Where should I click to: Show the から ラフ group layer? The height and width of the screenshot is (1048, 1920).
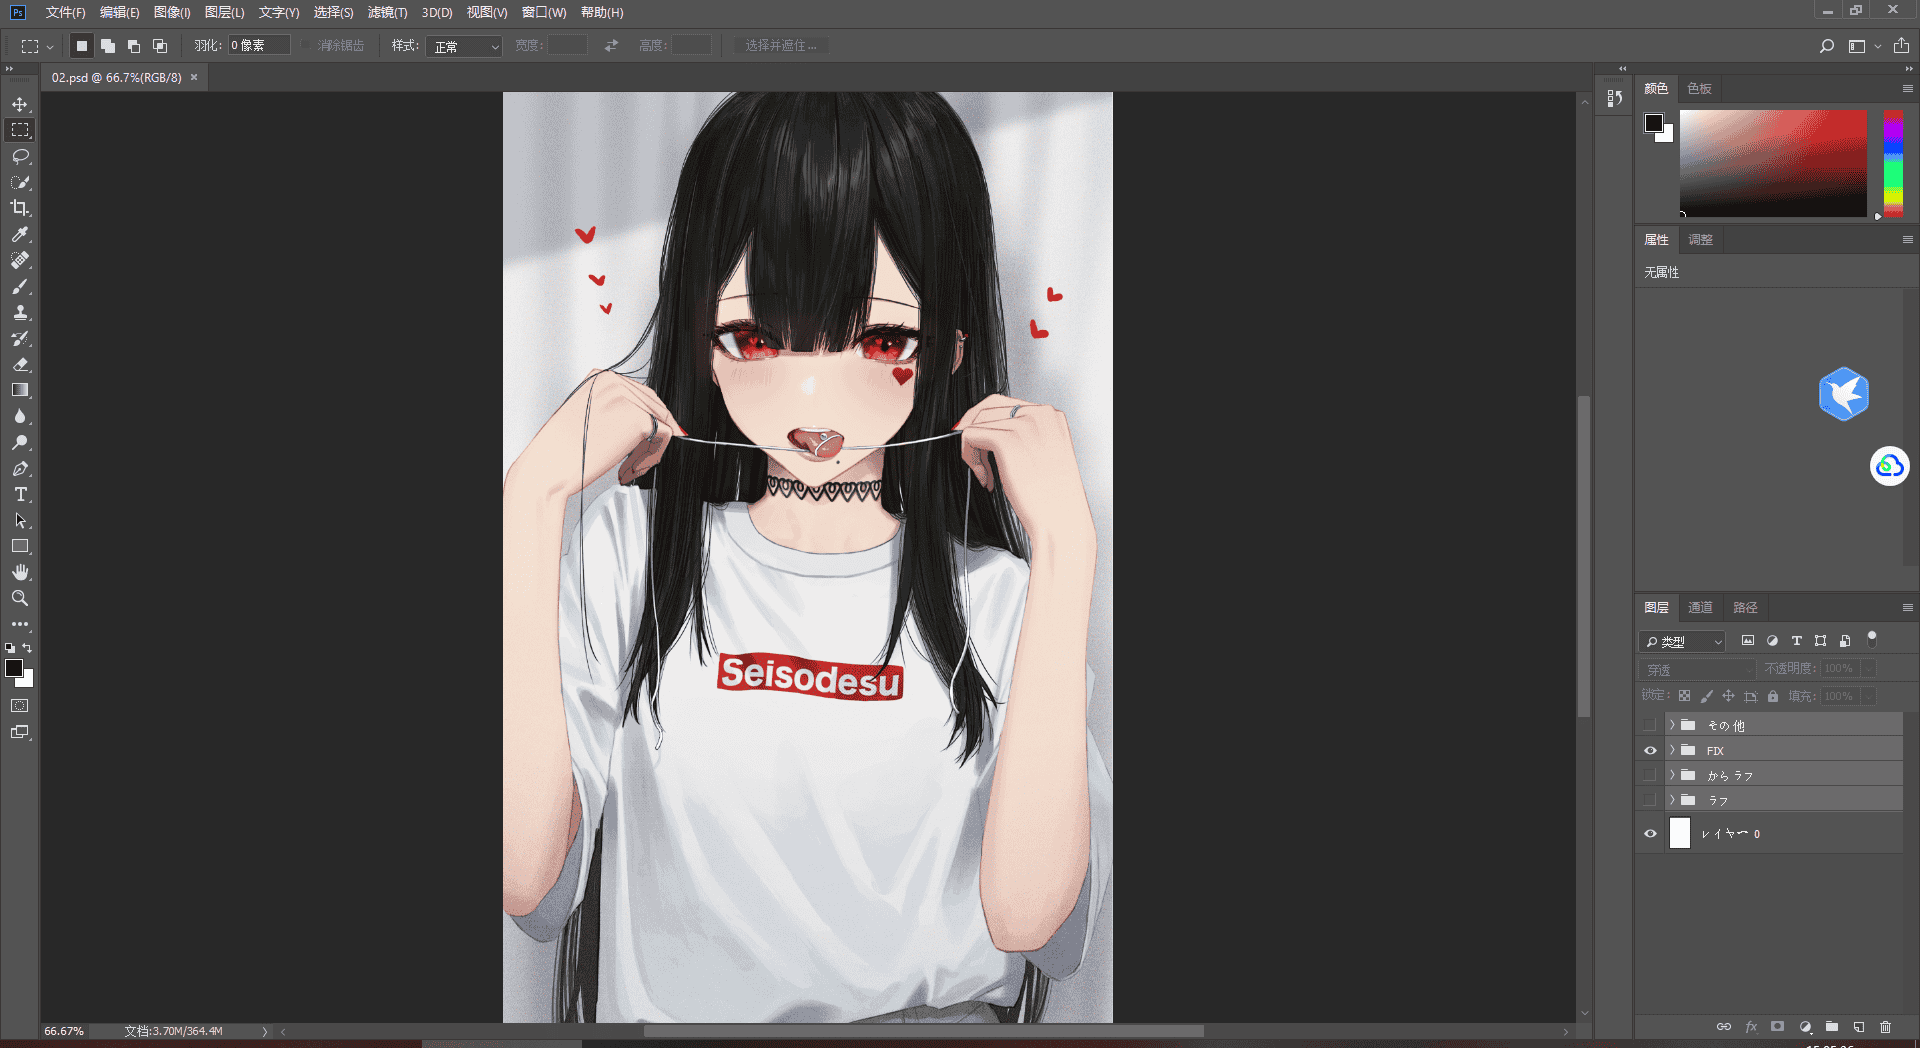click(1650, 775)
